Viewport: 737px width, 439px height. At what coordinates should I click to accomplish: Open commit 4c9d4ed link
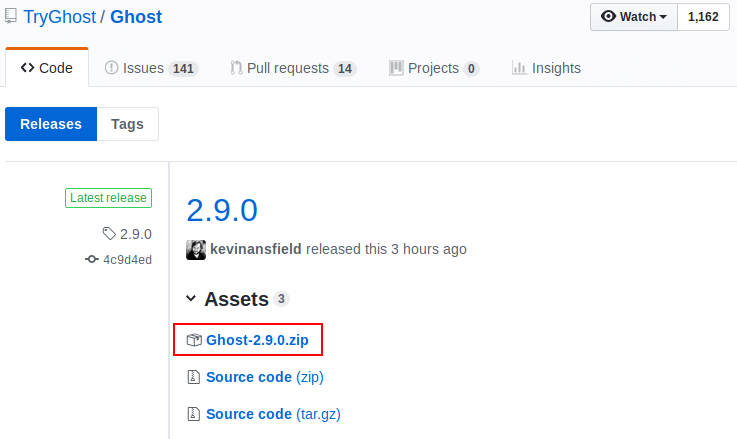click(127, 260)
